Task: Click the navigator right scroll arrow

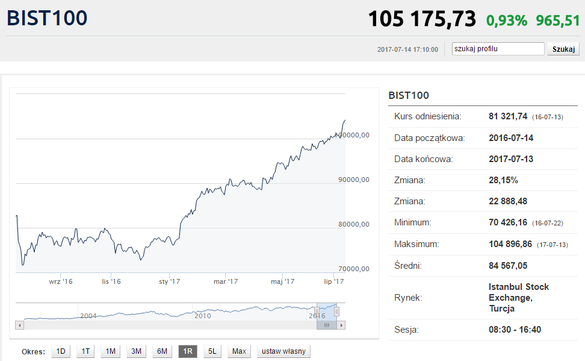Action: point(341,325)
